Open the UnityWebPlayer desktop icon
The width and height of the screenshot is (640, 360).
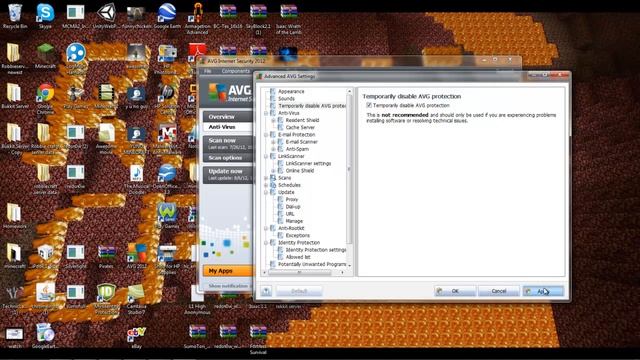pos(106,16)
